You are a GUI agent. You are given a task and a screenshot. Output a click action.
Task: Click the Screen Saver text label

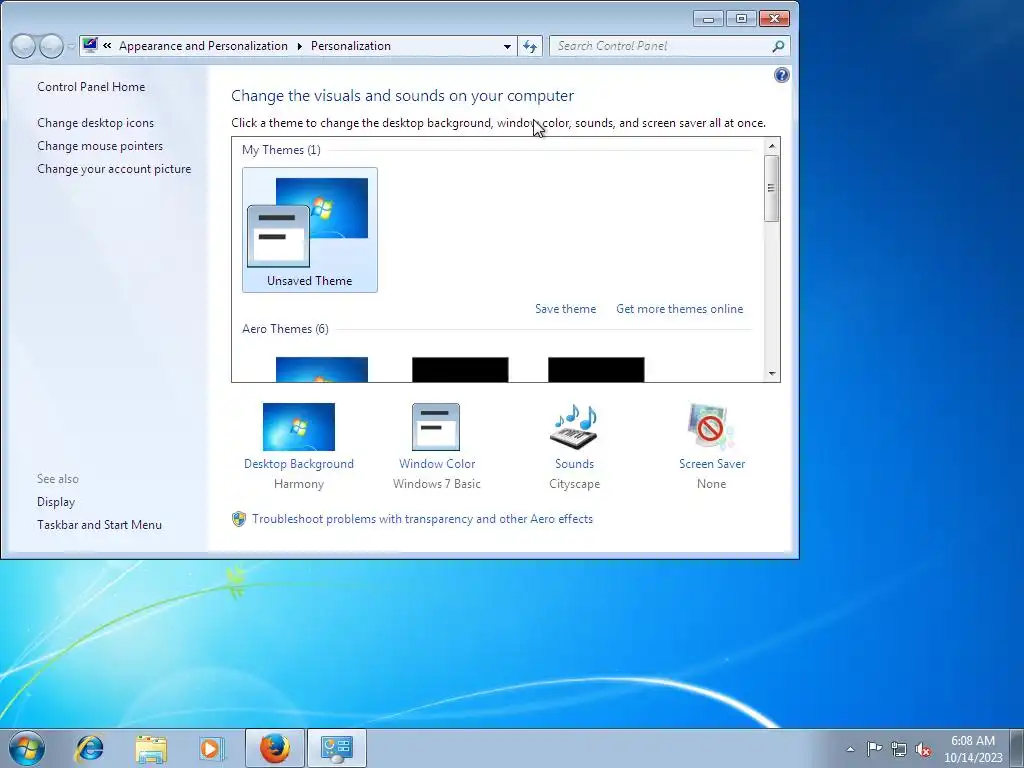pos(712,464)
